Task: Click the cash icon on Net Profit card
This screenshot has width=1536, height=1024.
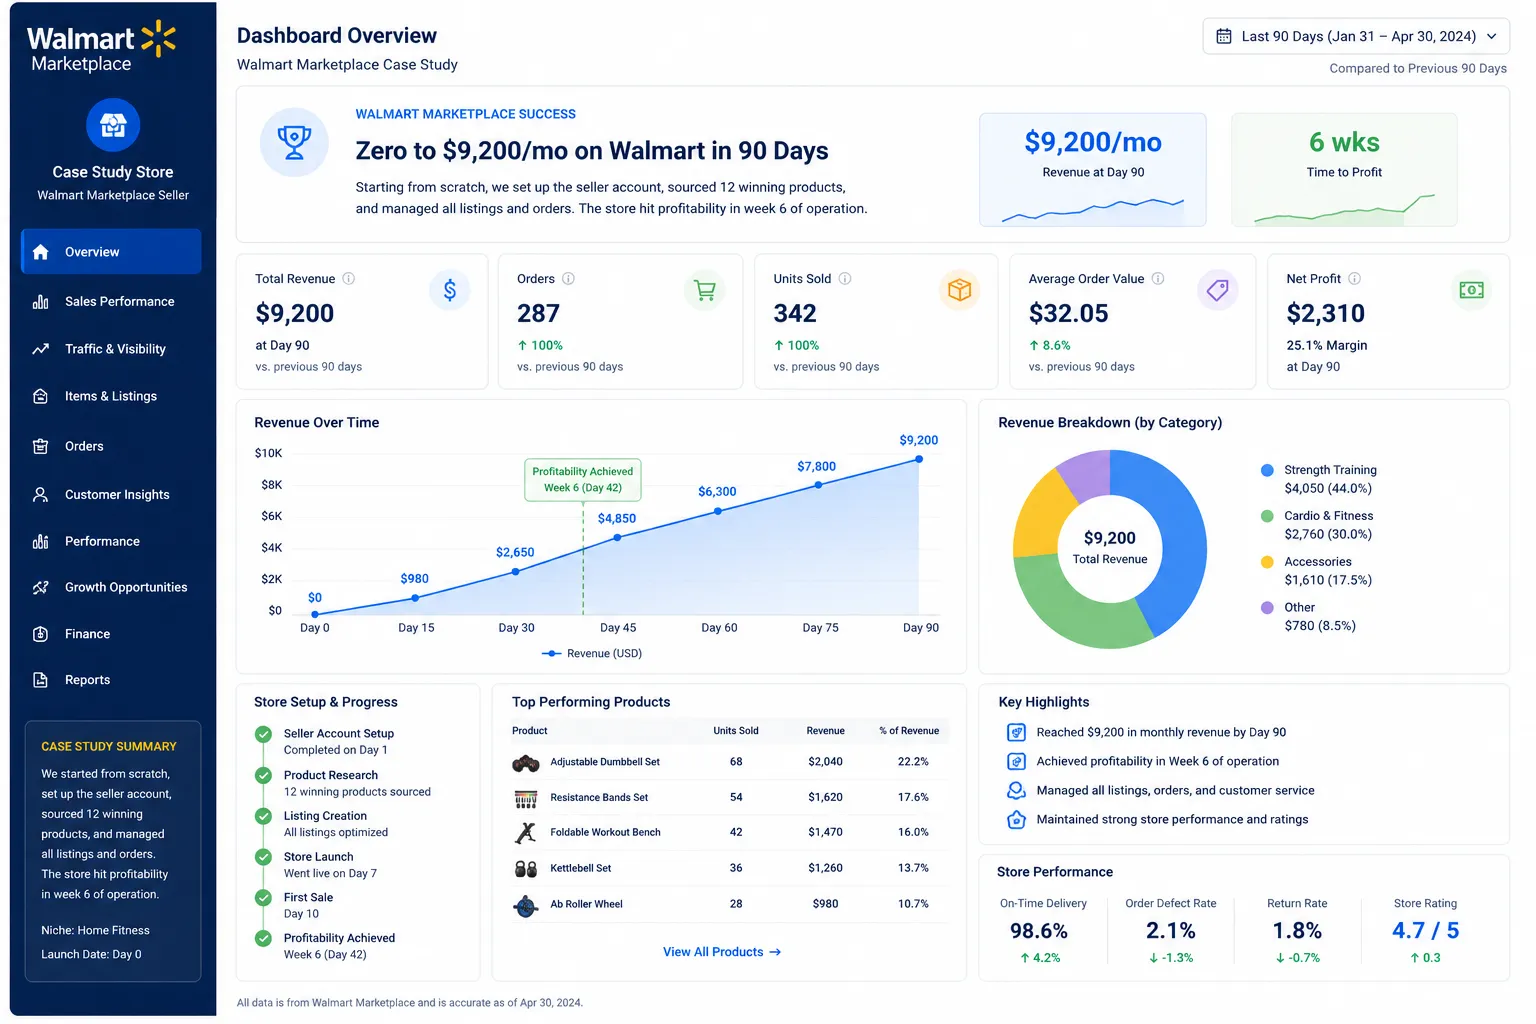Action: 1472,290
